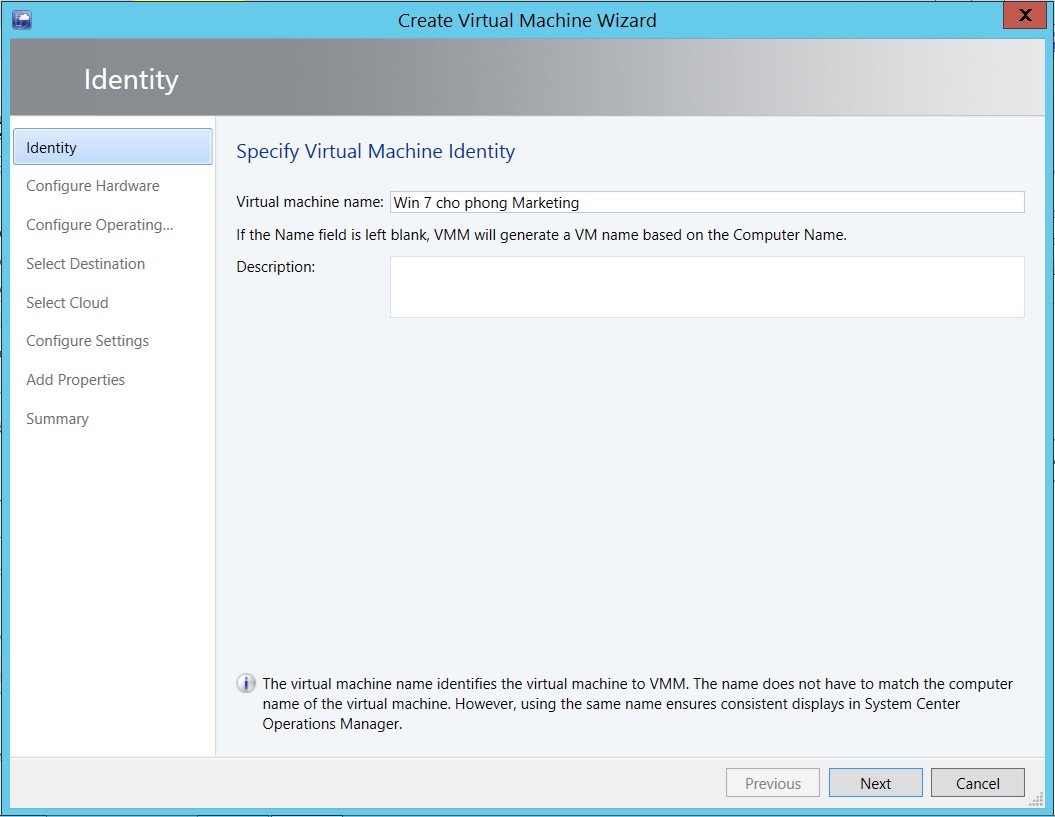The height and width of the screenshot is (817, 1055).
Task: Open the Configure Settings step
Action: point(87,341)
